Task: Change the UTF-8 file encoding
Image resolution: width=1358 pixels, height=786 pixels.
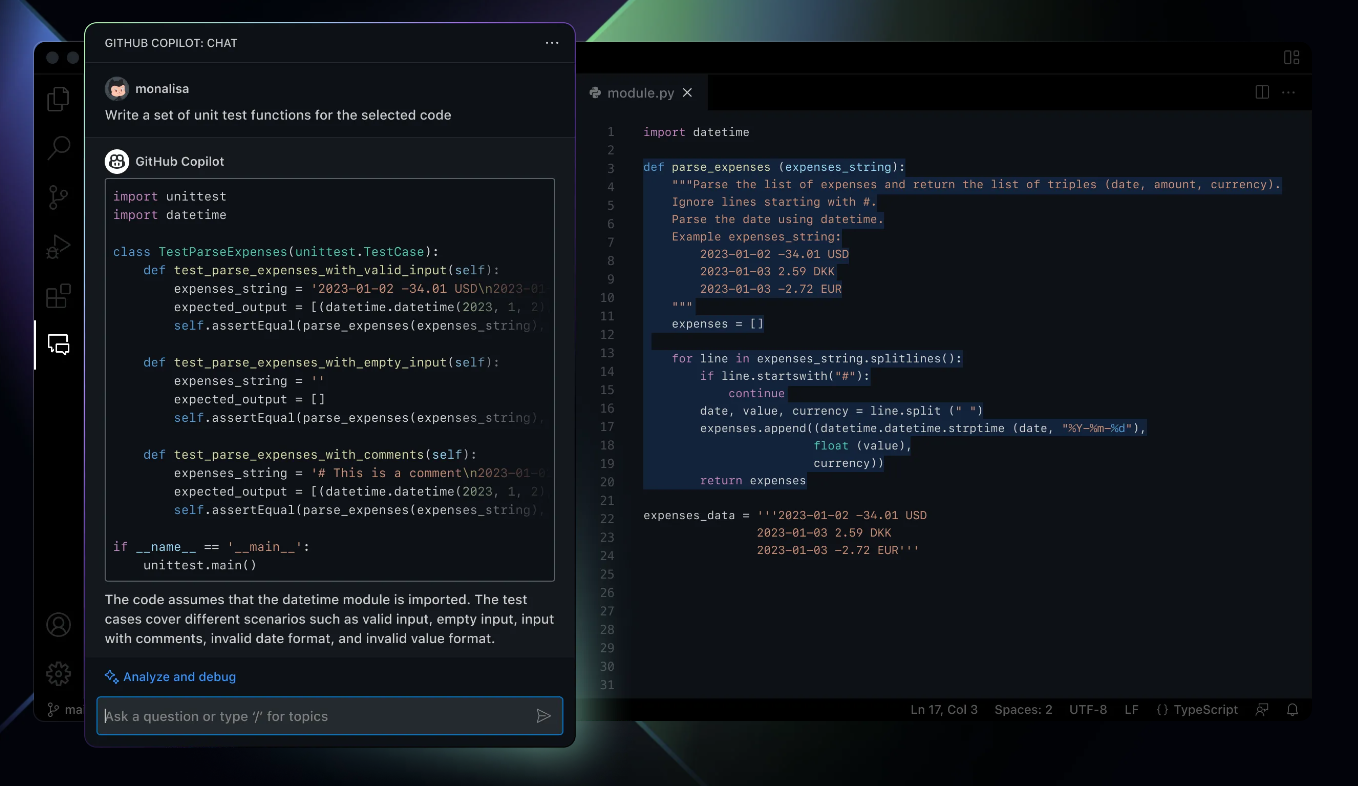Action: 1087,710
